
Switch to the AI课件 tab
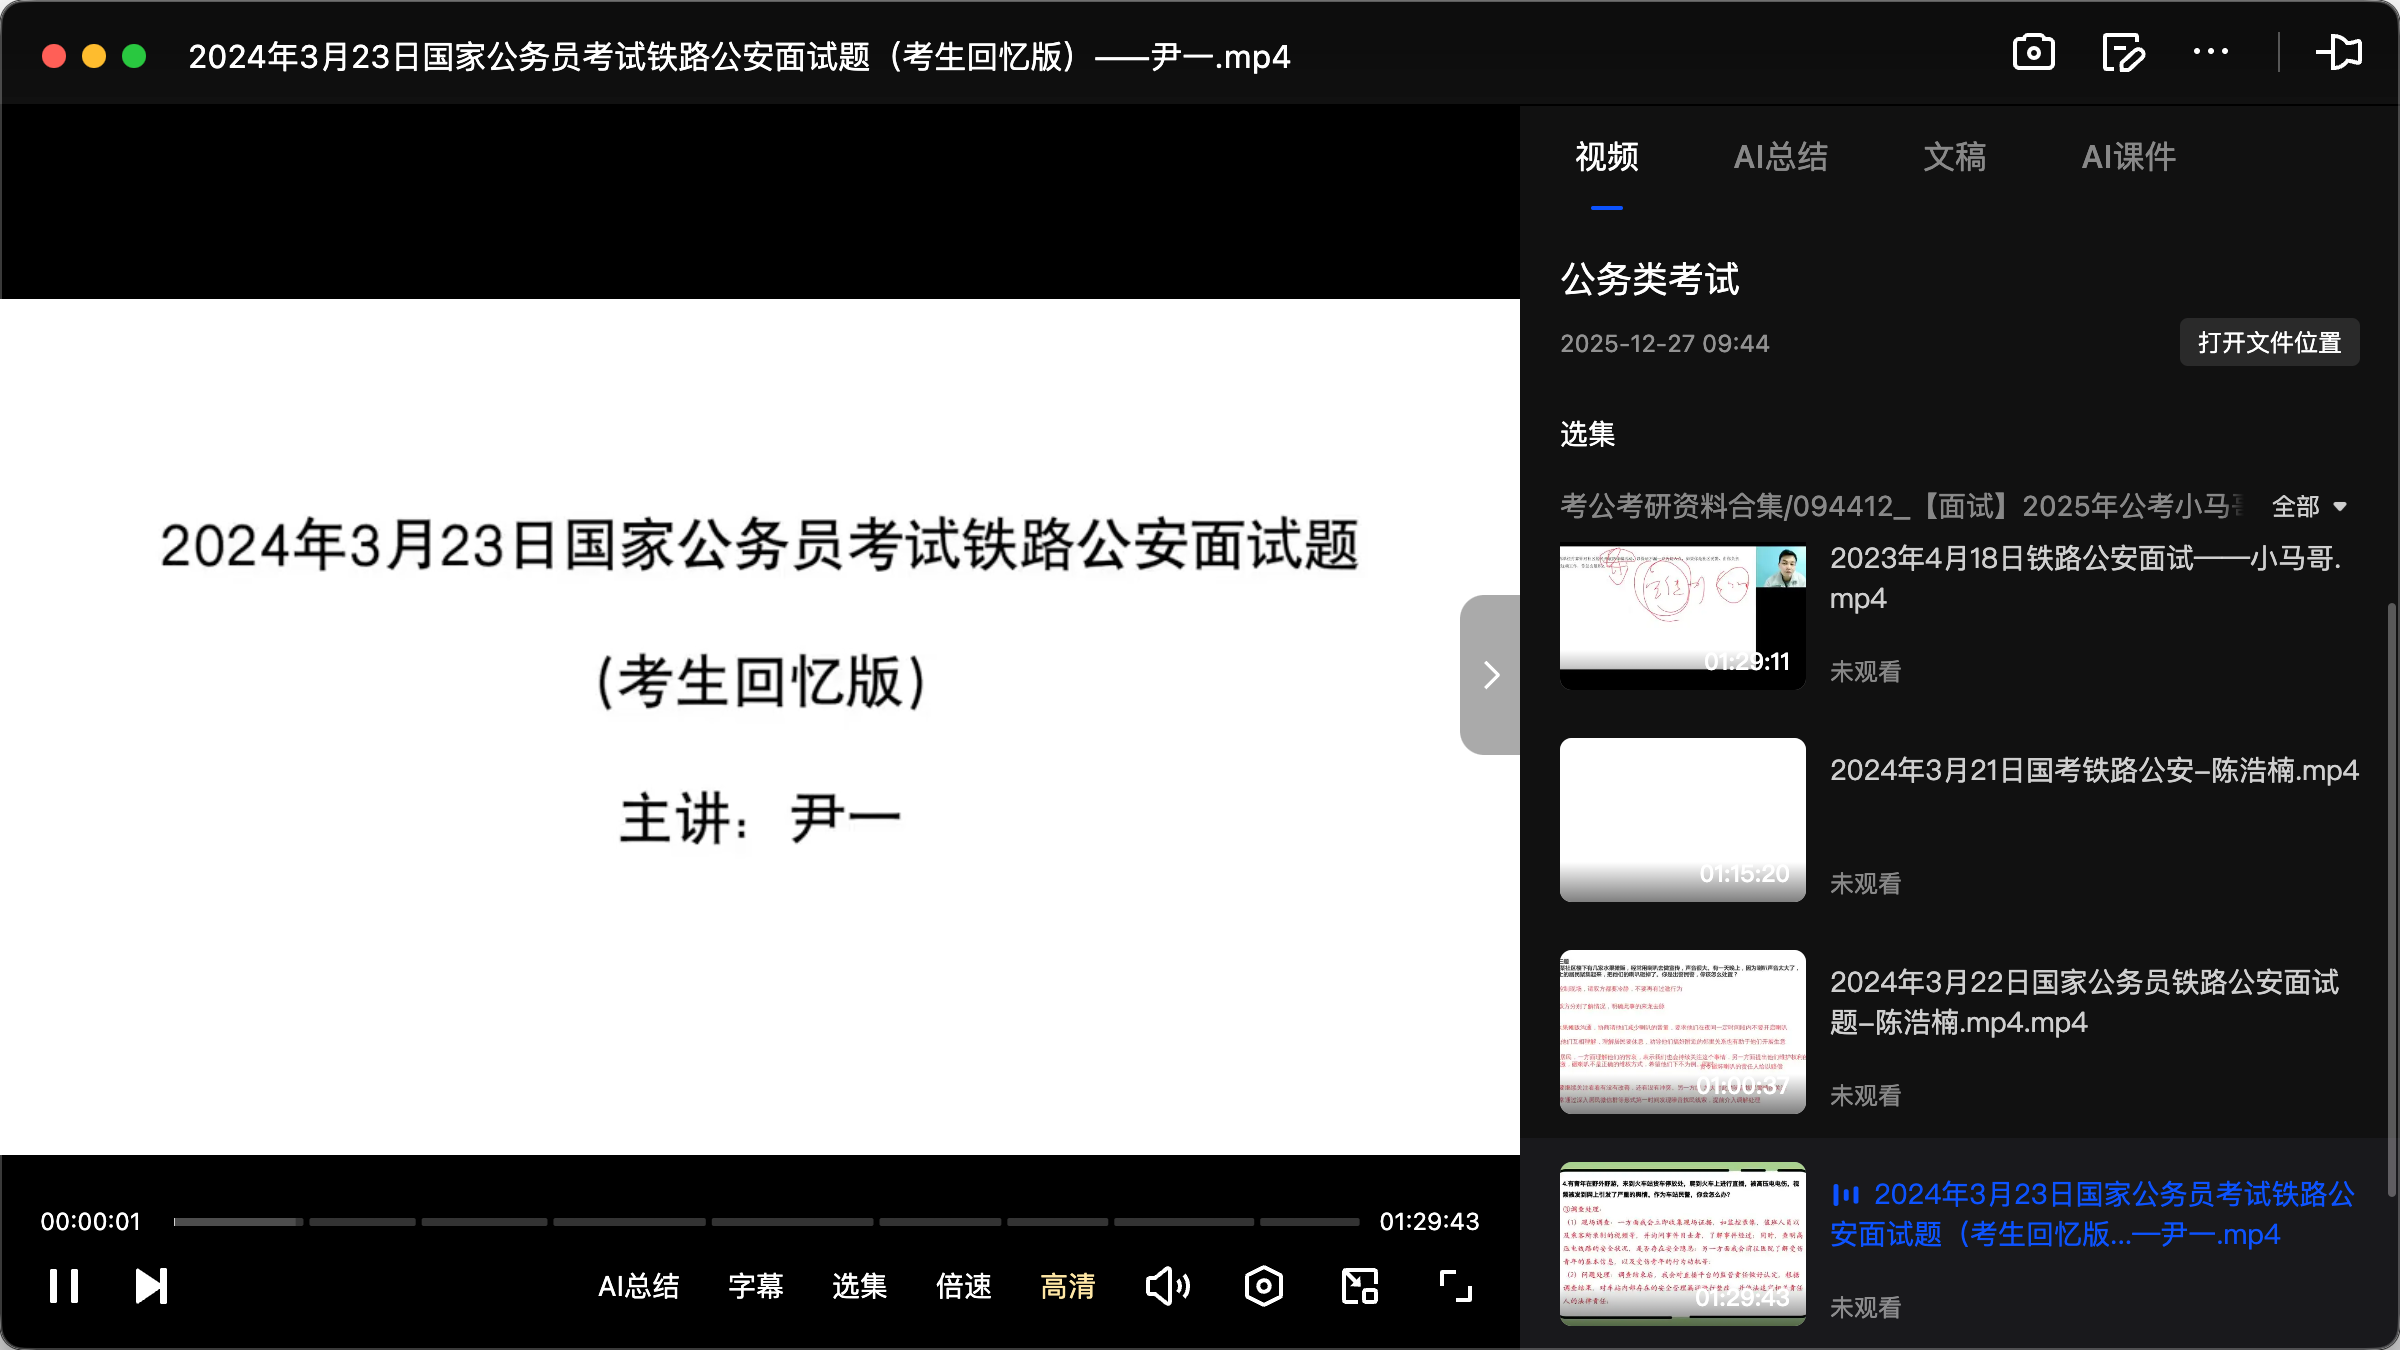pyautogui.click(x=2127, y=157)
